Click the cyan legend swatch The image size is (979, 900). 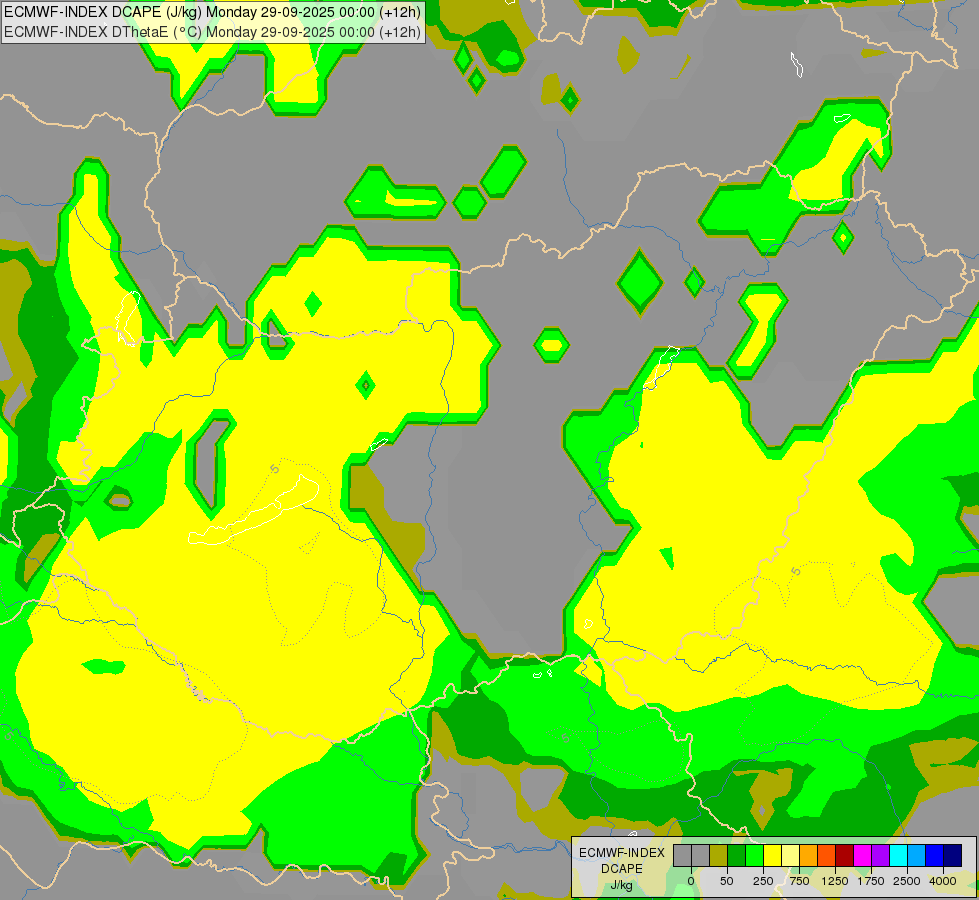(x=898, y=855)
